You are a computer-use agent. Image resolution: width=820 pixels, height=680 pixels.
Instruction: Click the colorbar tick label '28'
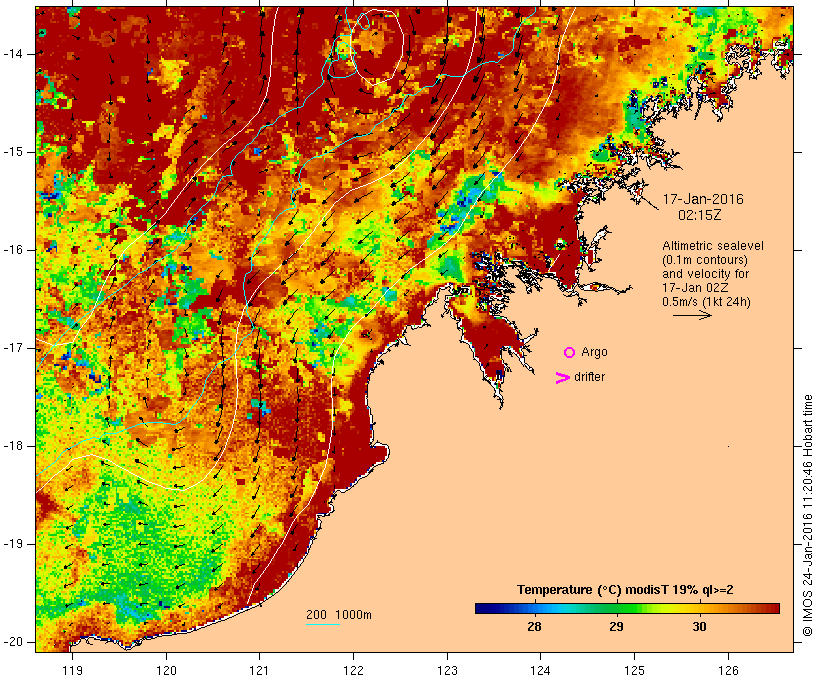pyautogui.click(x=534, y=627)
